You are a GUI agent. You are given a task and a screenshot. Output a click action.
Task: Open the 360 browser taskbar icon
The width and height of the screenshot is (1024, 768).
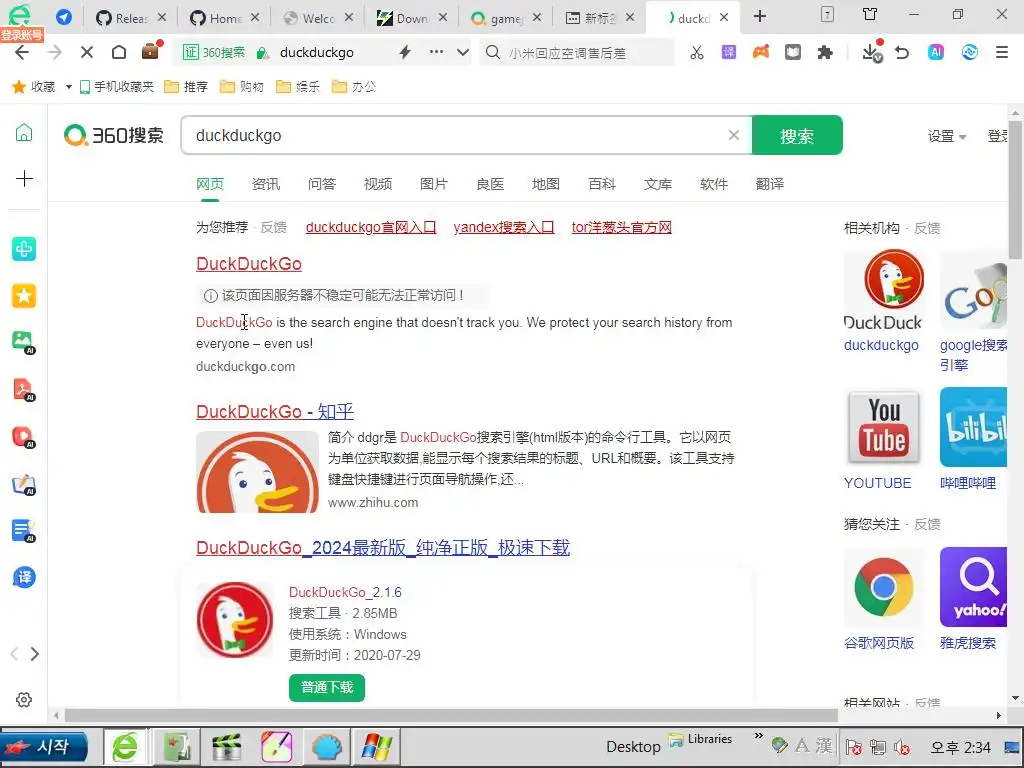coord(125,746)
